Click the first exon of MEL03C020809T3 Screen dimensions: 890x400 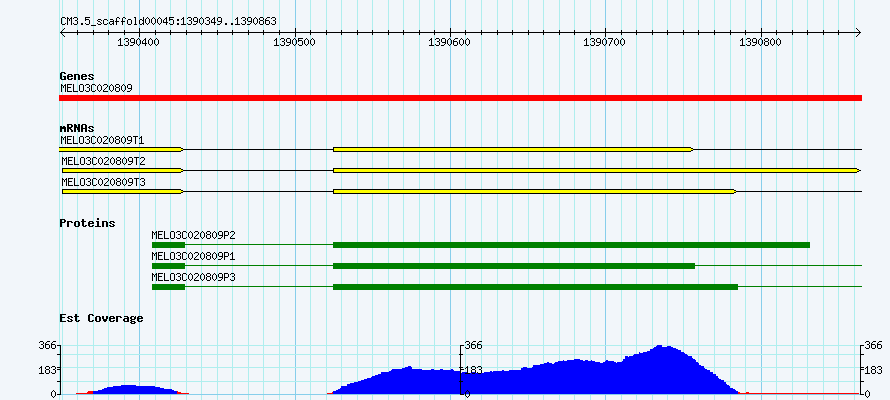pyautogui.click(x=123, y=192)
